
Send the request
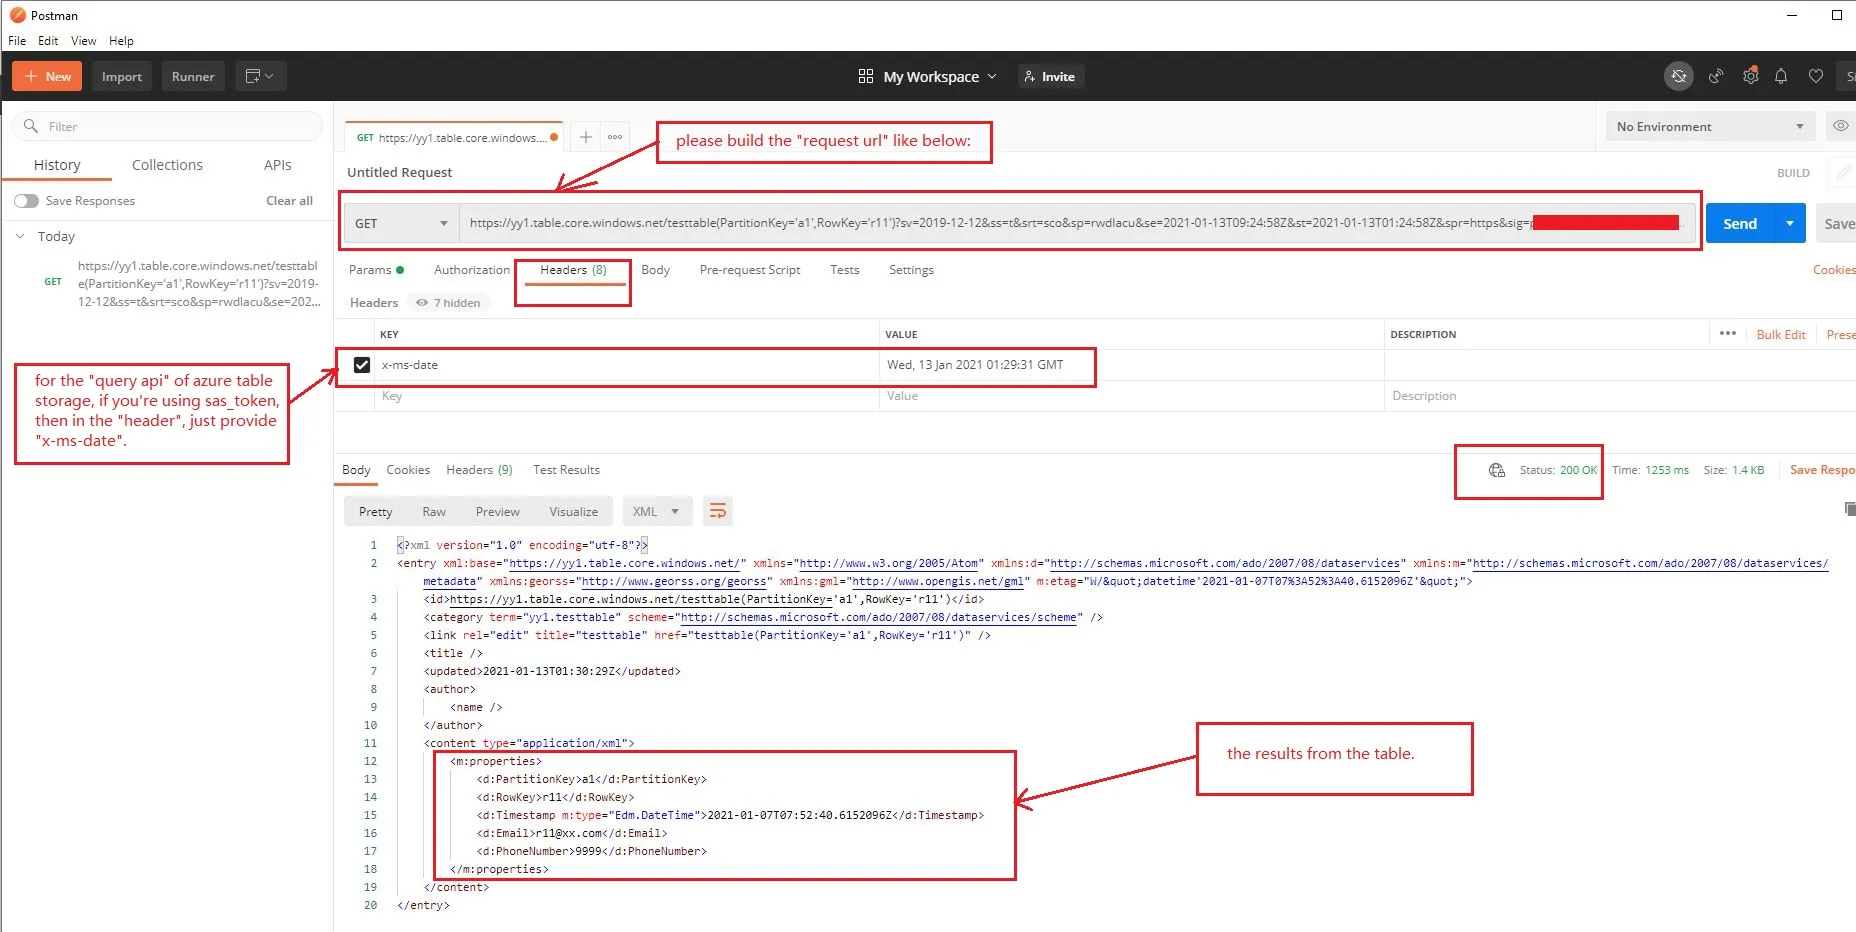(x=1740, y=223)
